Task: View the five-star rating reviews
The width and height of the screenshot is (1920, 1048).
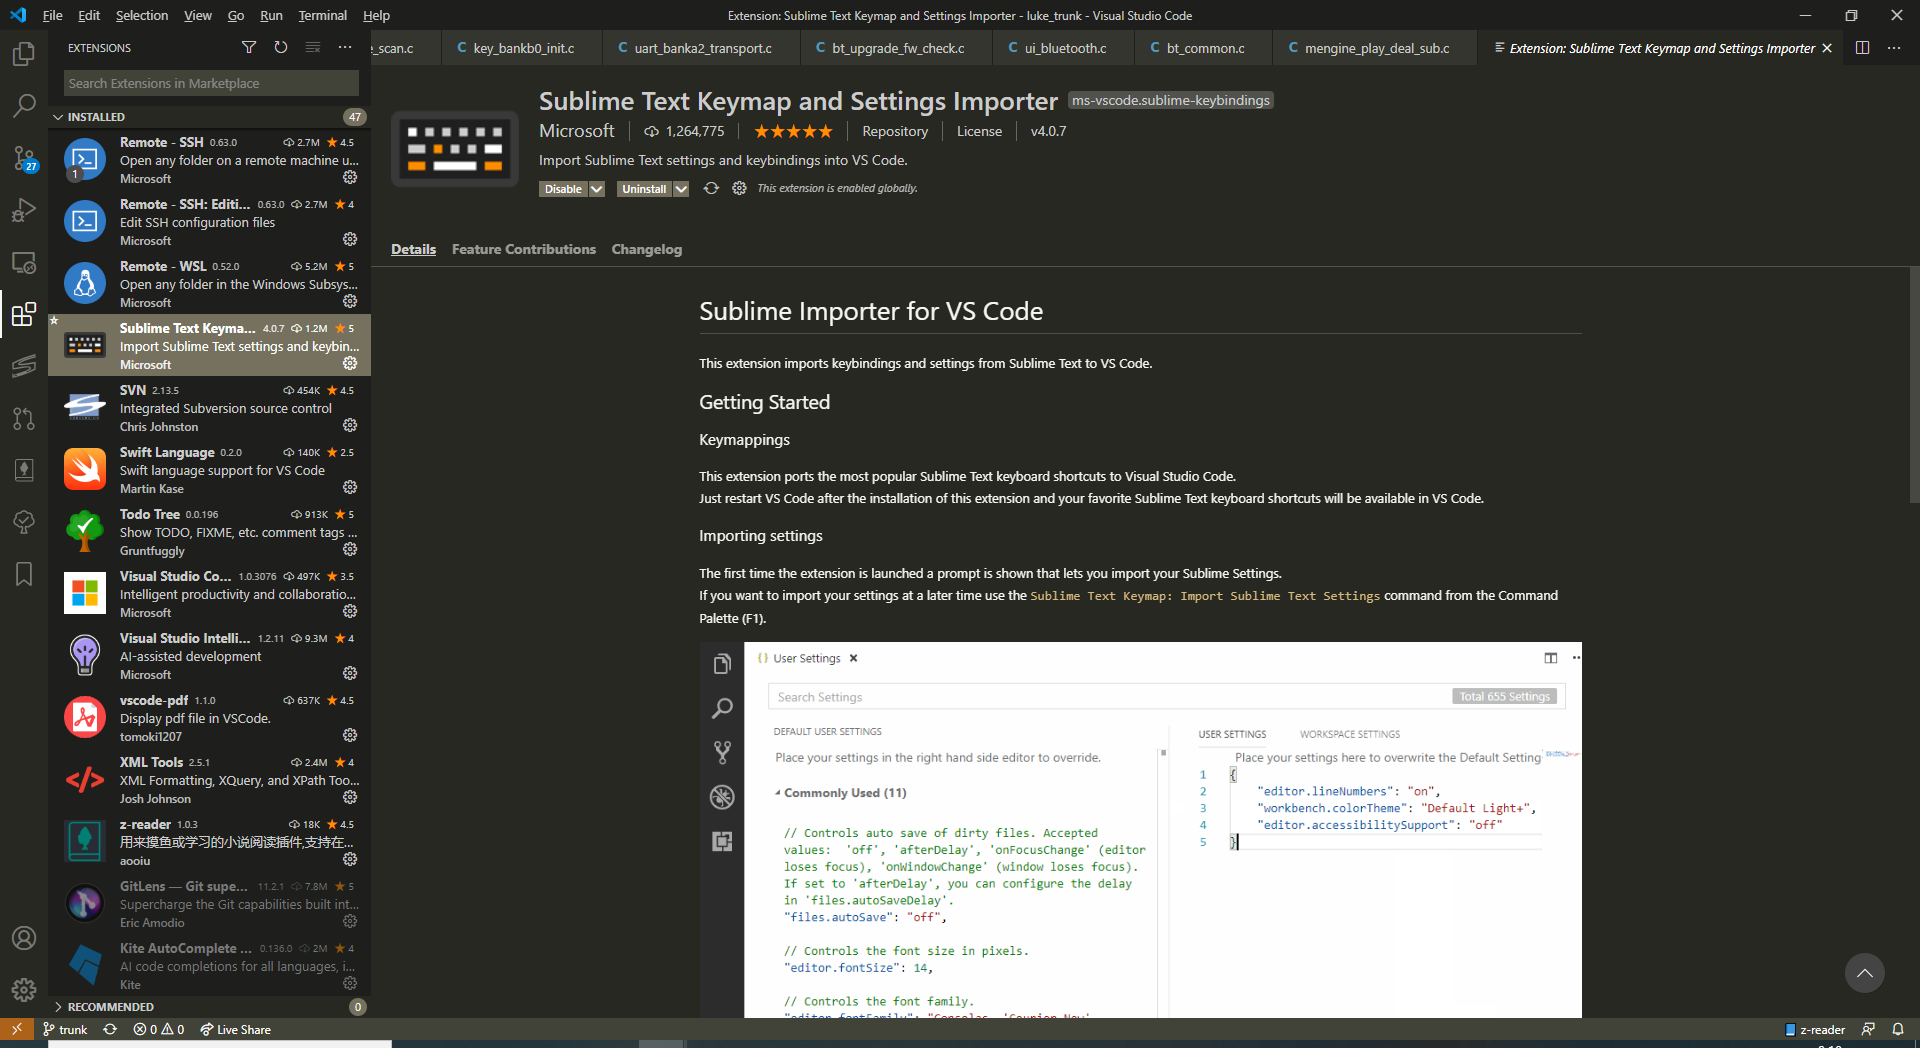Action: coord(793,131)
